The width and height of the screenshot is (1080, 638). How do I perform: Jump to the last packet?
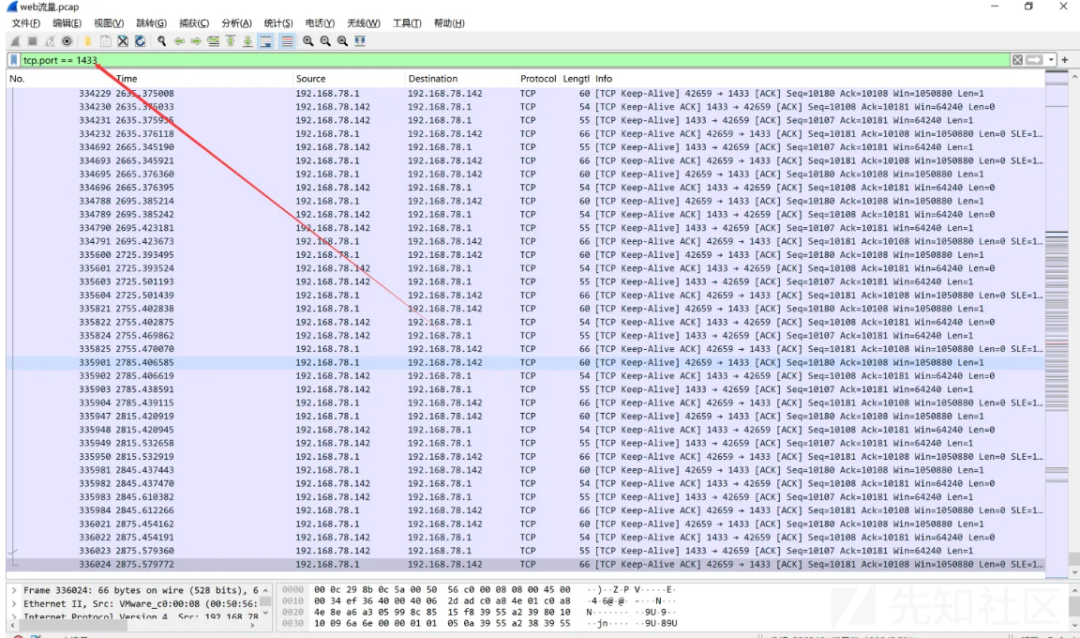[248, 41]
